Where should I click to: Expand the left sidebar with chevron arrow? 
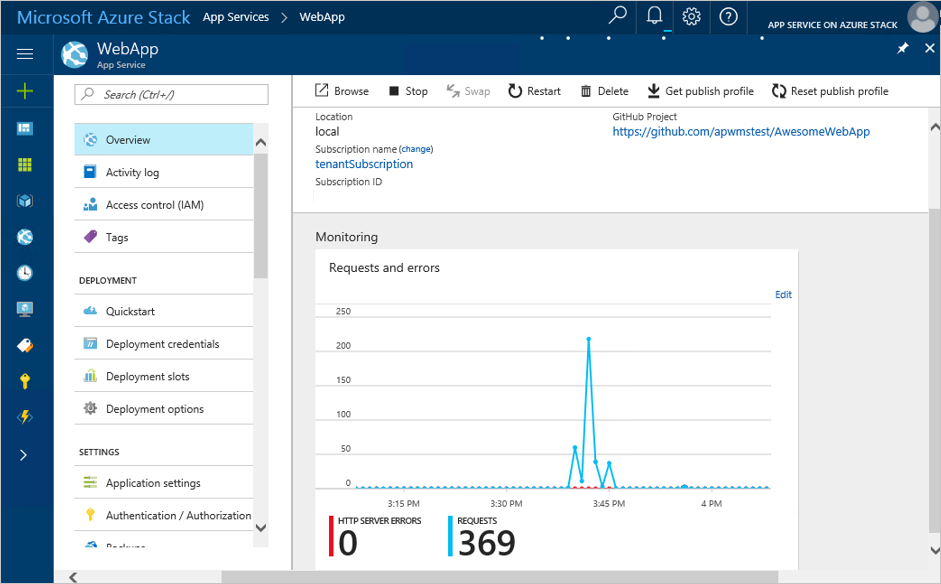coord(24,455)
